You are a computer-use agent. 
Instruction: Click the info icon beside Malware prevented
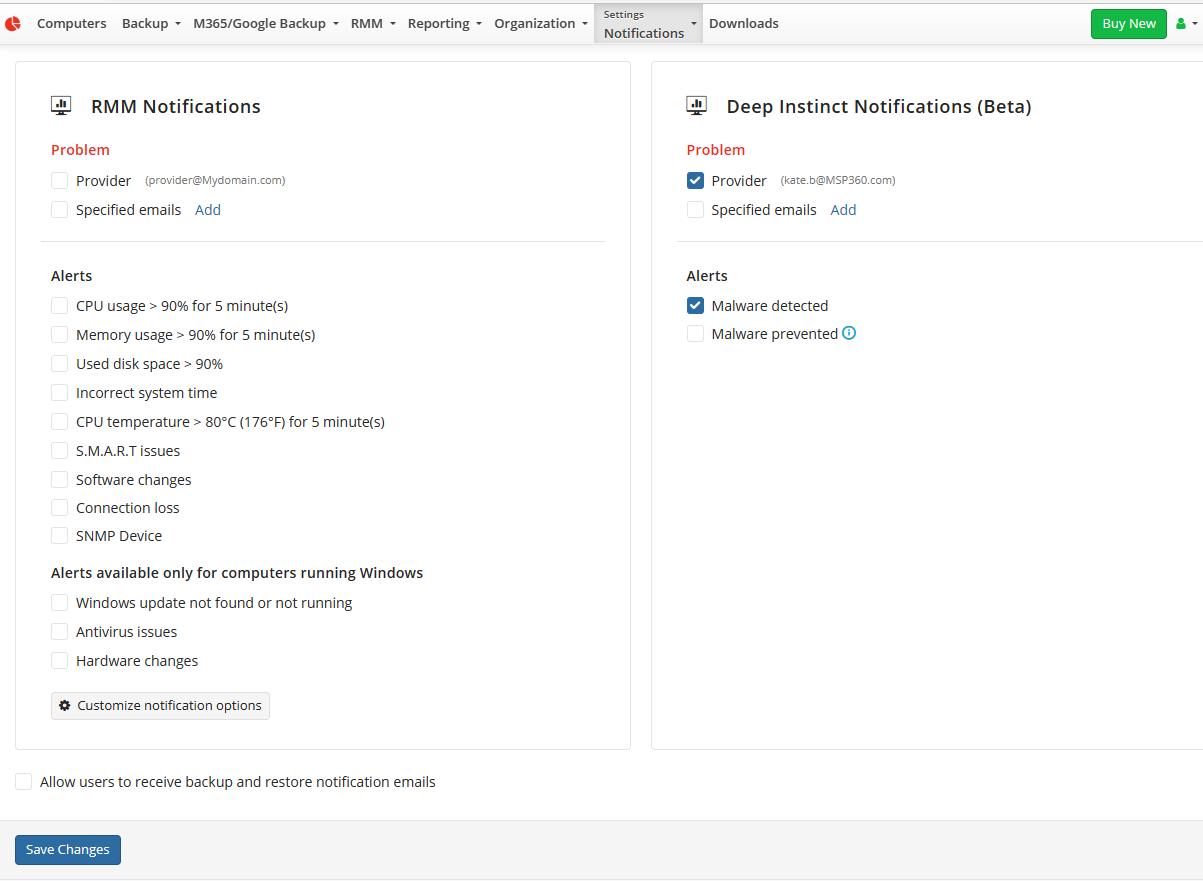[x=849, y=333]
